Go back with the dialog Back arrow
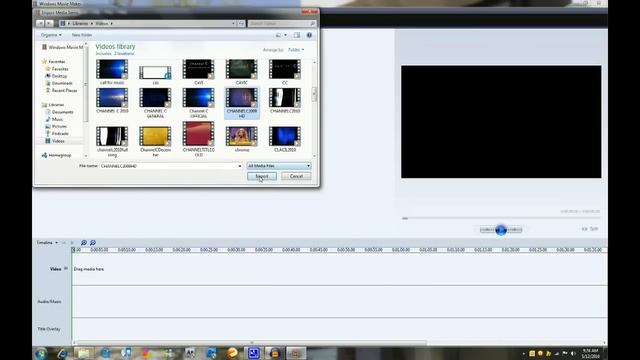 coord(40,24)
